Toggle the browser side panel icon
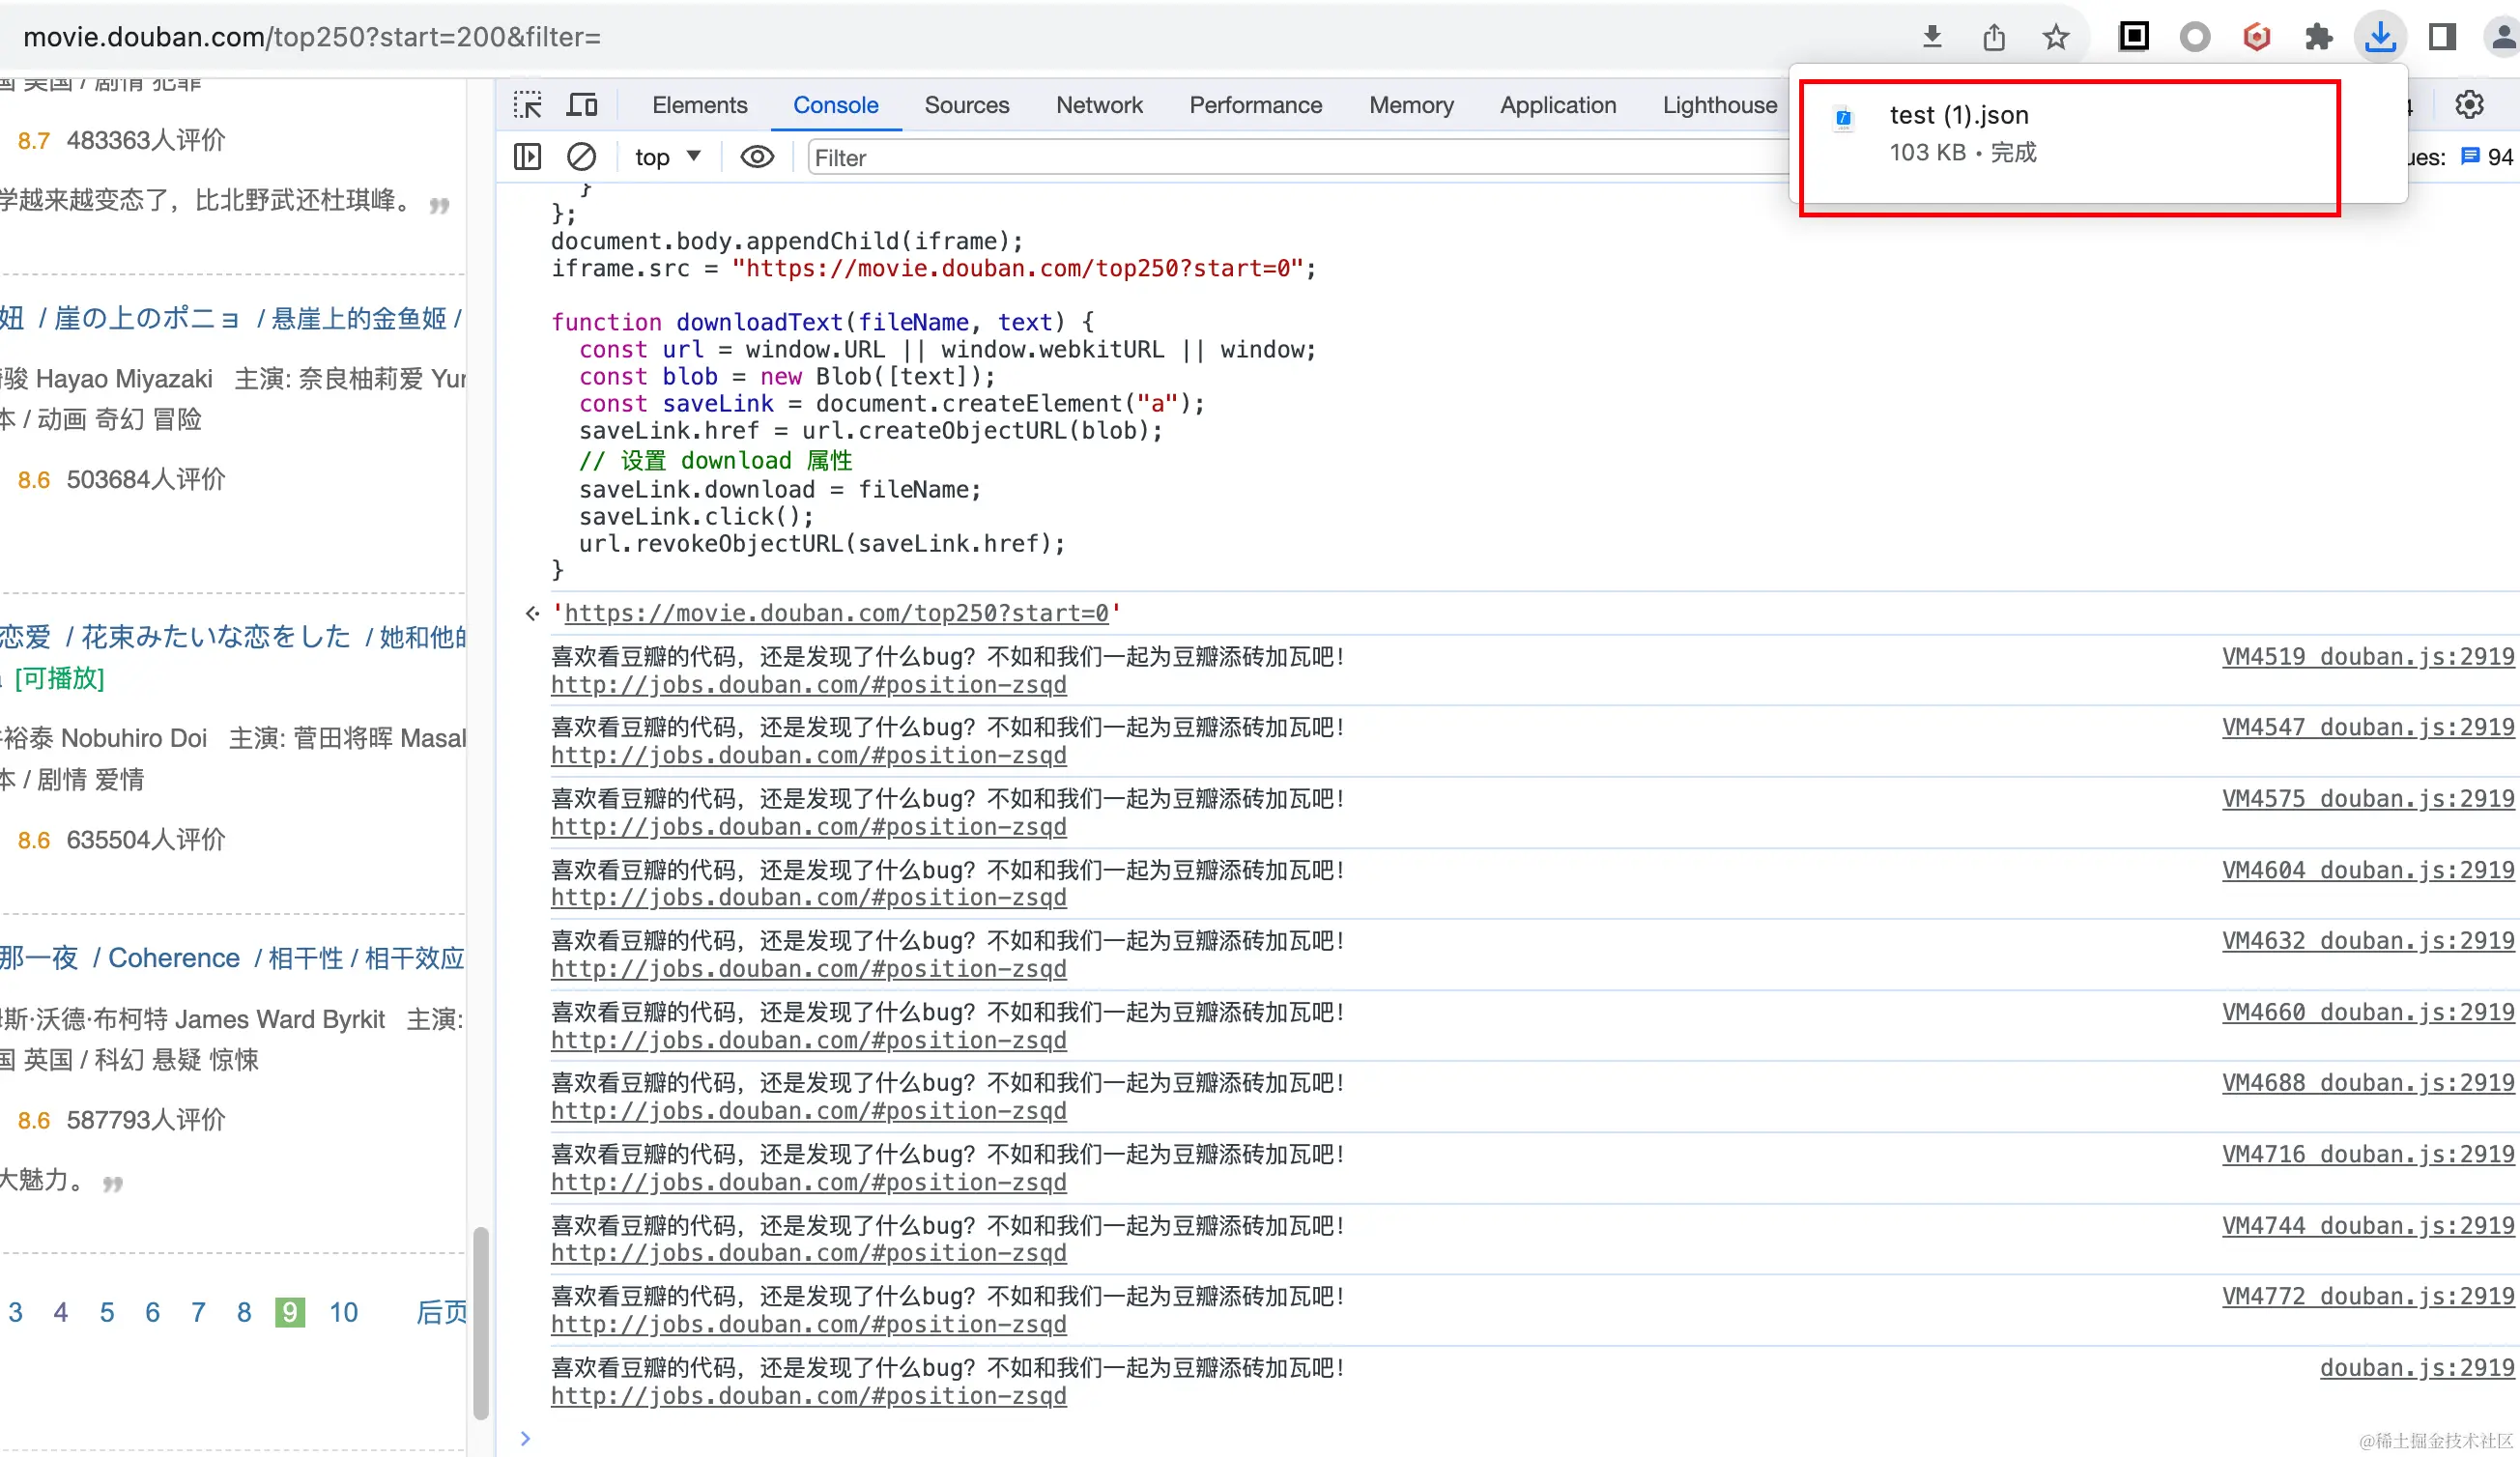Viewport: 2520px width, 1457px height. point(2442,37)
